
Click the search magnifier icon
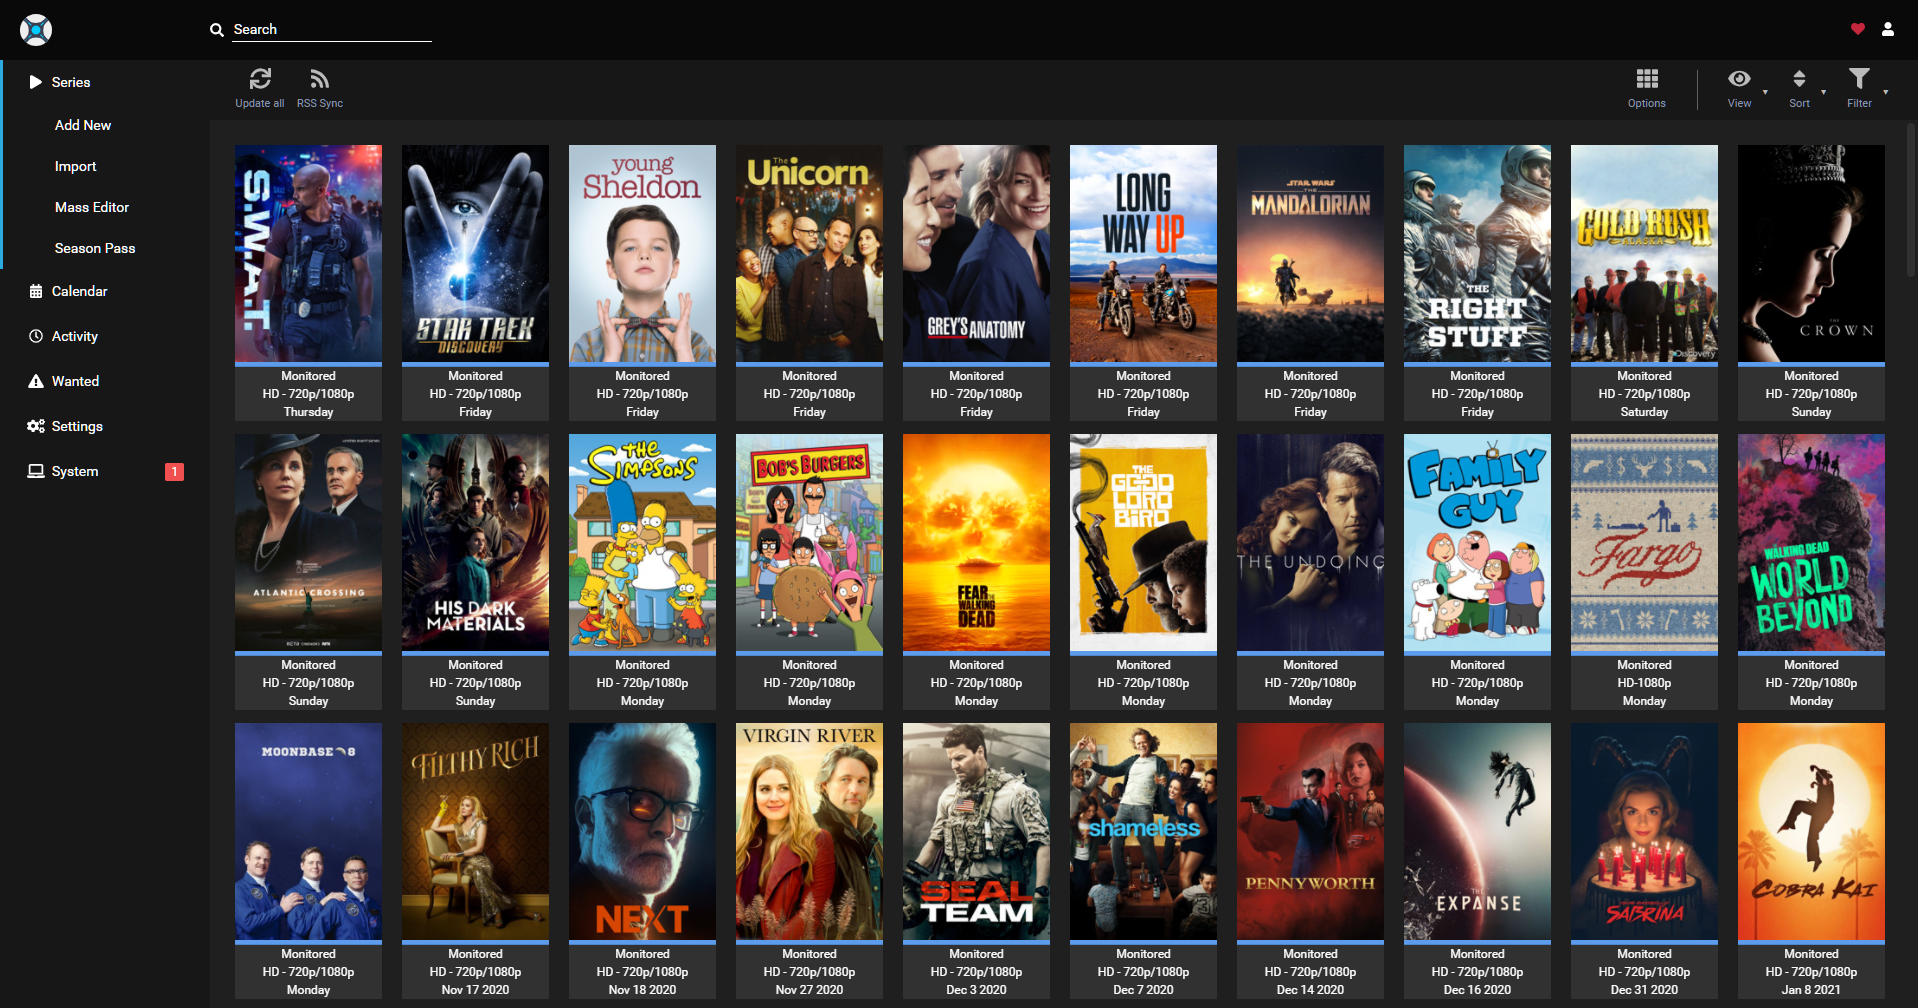(216, 30)
